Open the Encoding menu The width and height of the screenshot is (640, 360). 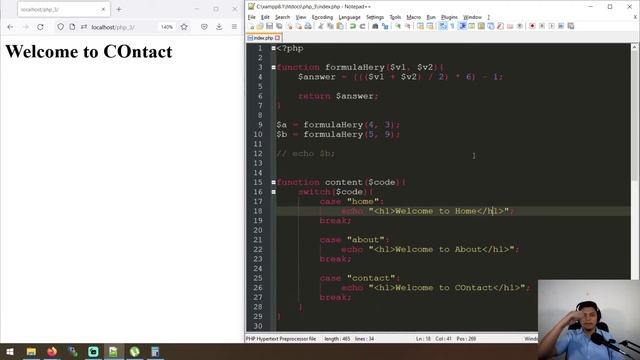[322, 17]
